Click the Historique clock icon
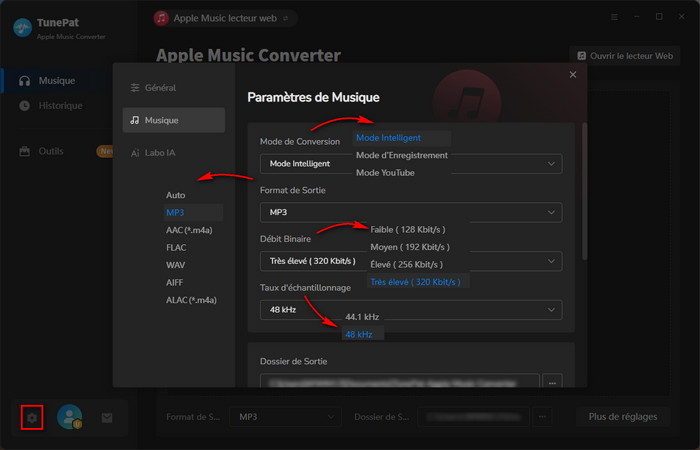 [25, 106]
